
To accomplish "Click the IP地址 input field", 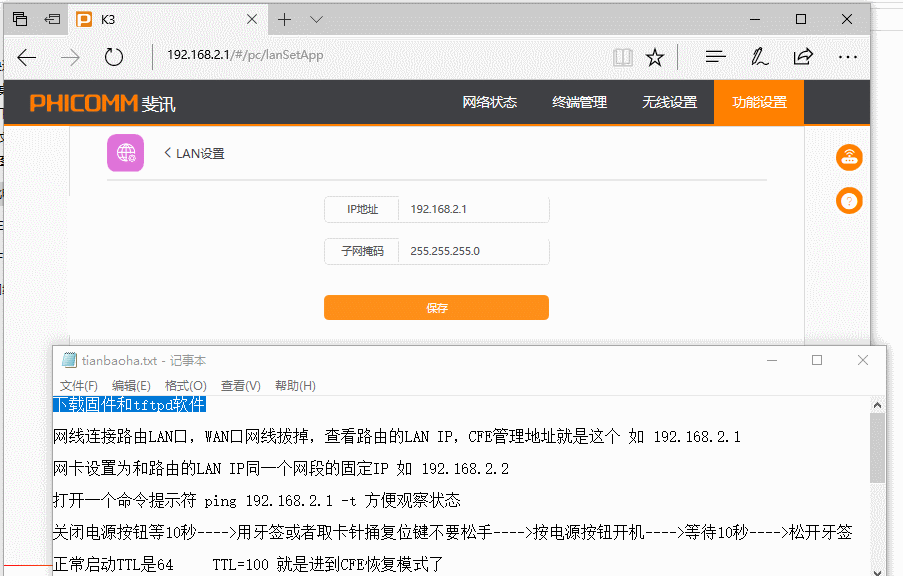I will [473, 209].
